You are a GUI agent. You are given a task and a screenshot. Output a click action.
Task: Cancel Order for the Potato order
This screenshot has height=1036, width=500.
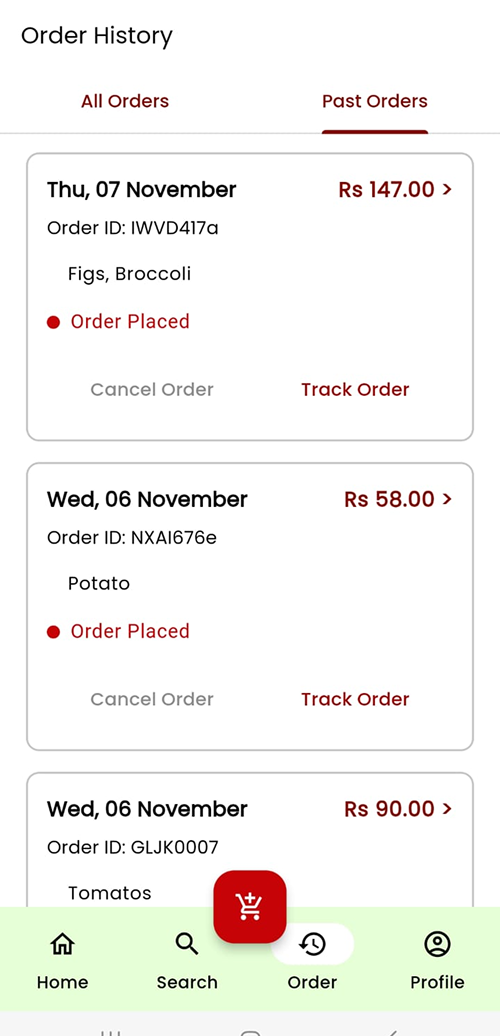click(152, 699)
